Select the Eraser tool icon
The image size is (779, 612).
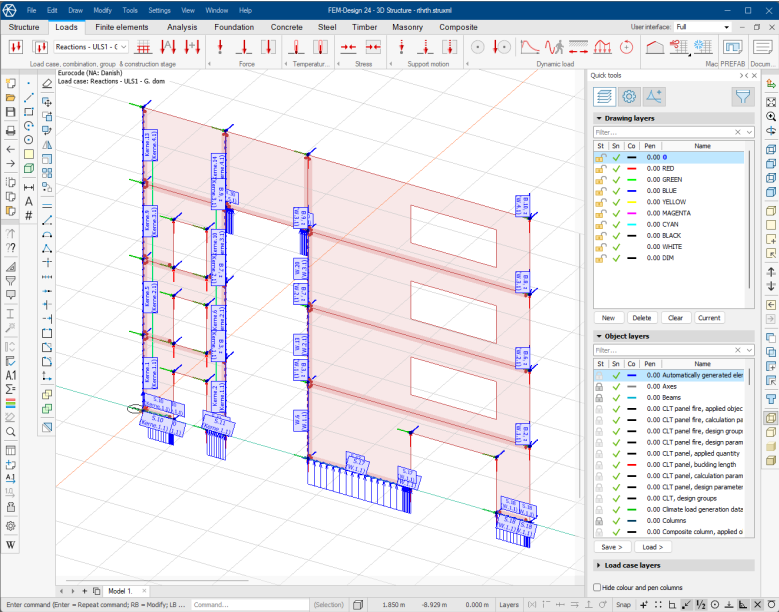coord(47,83)
